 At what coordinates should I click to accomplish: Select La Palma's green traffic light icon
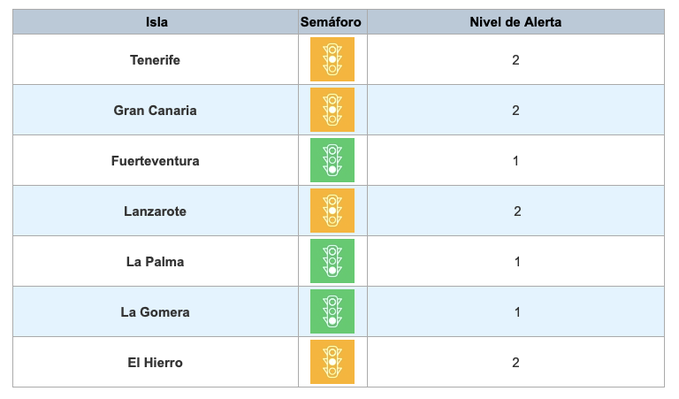332,261
